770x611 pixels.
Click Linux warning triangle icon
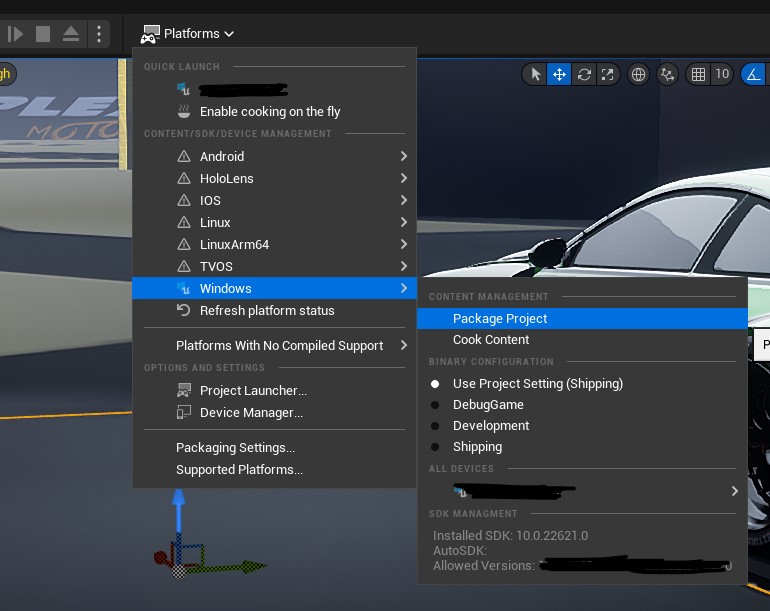[184, 222]
